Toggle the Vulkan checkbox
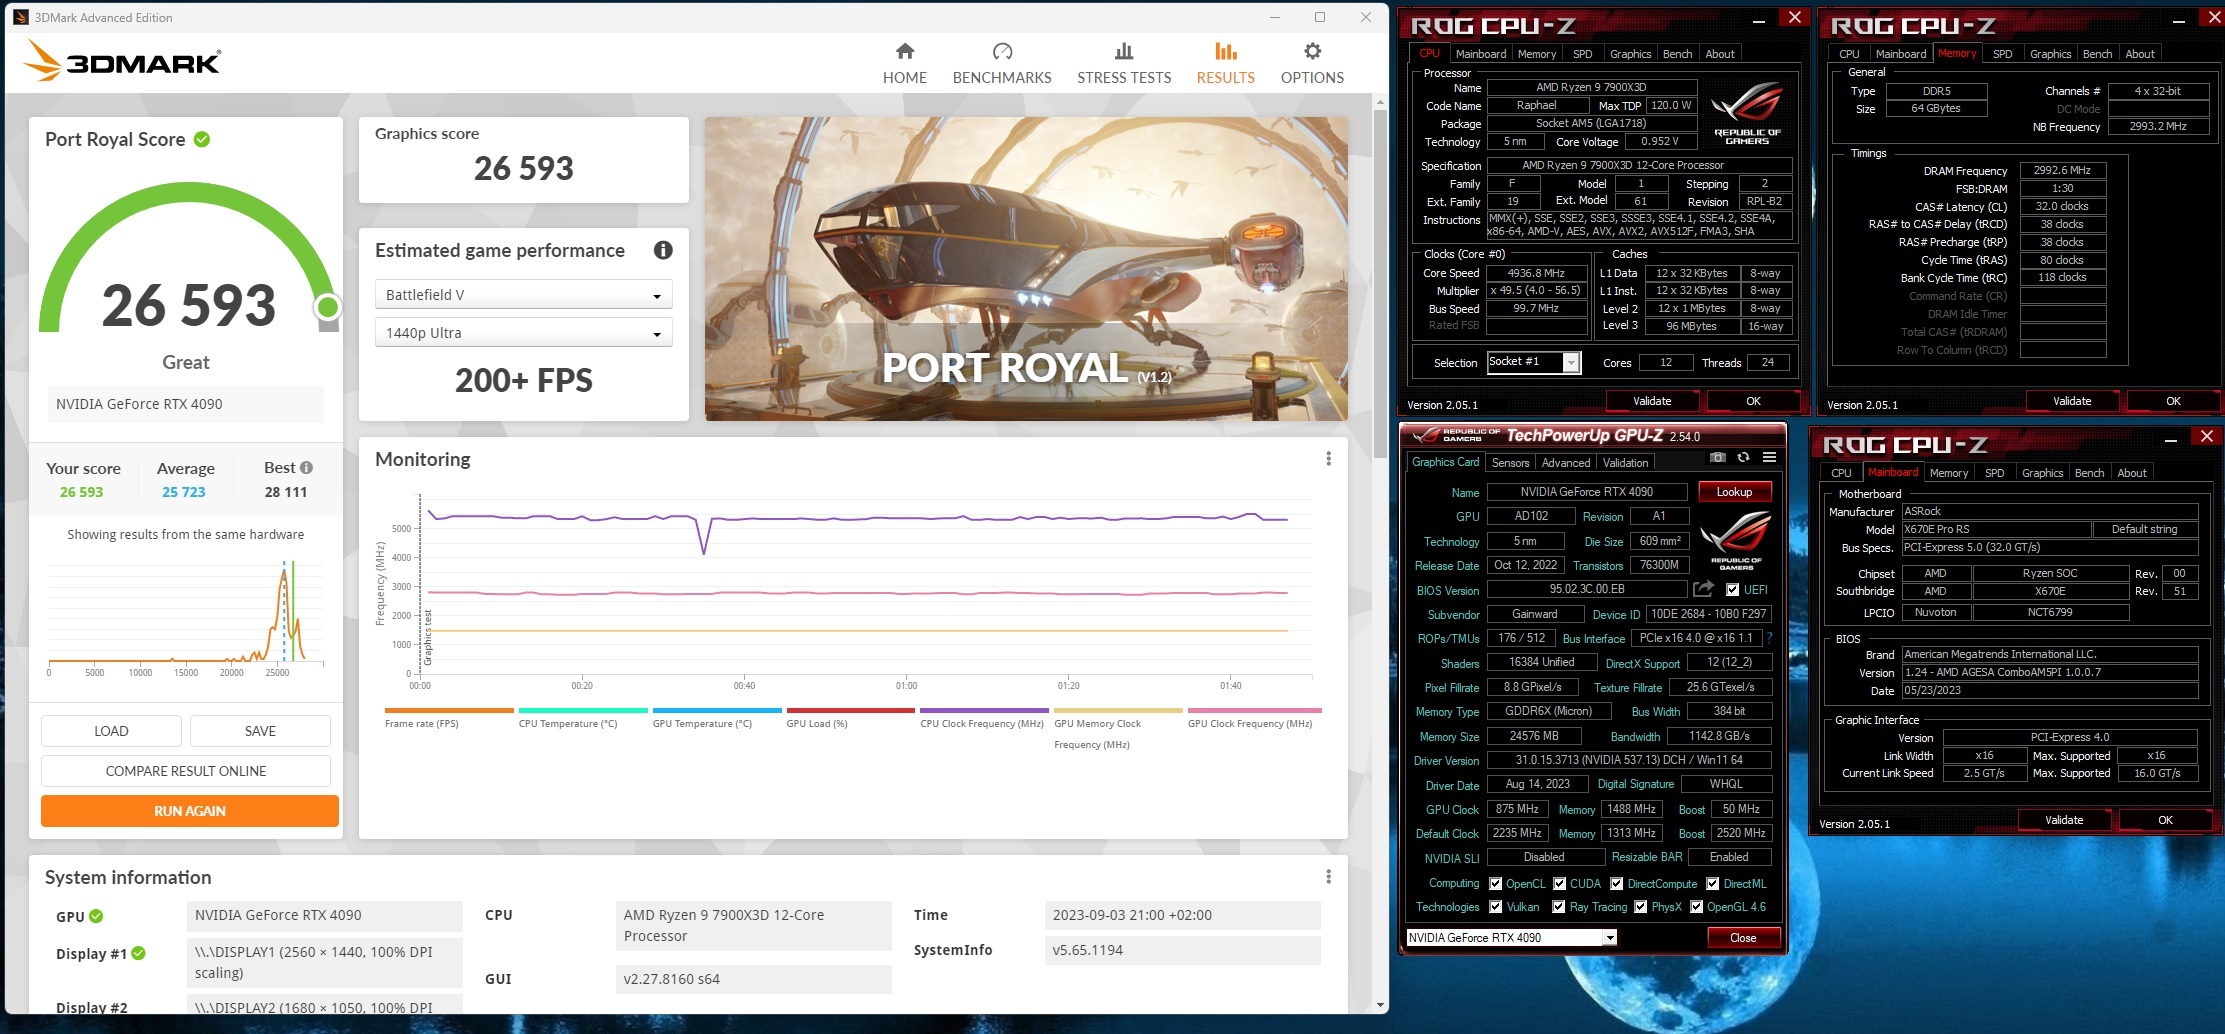The image size is (2225, 1034). coord(1496,907)
